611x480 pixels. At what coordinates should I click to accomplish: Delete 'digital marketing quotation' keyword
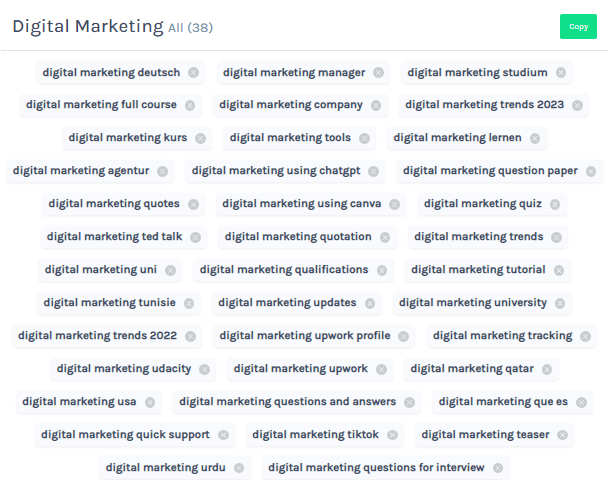click(x=385, y=237)
